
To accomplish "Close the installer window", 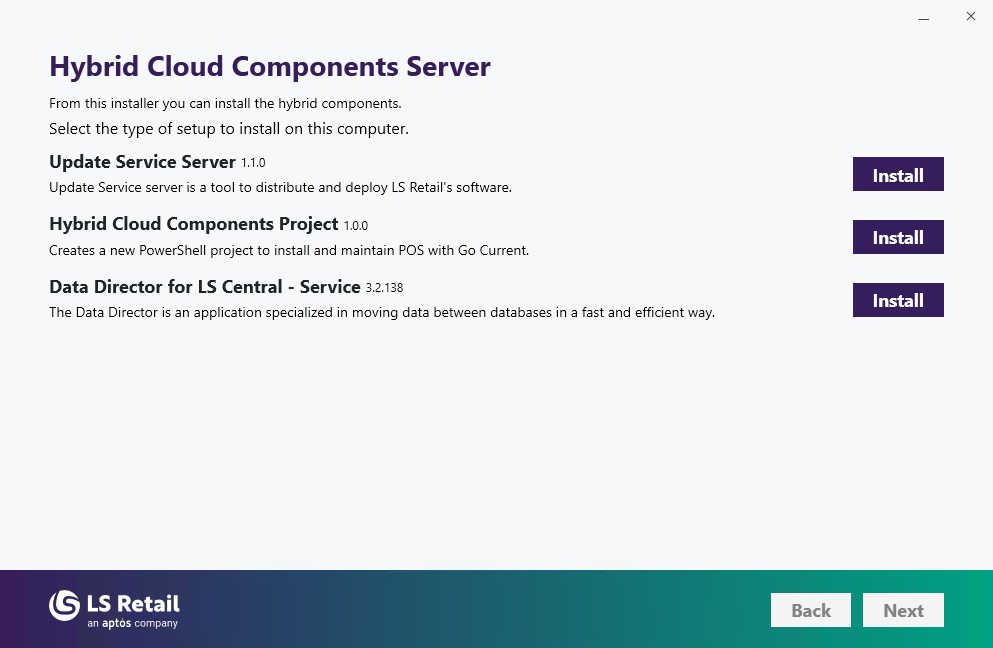I will click(x=970, y=17).
